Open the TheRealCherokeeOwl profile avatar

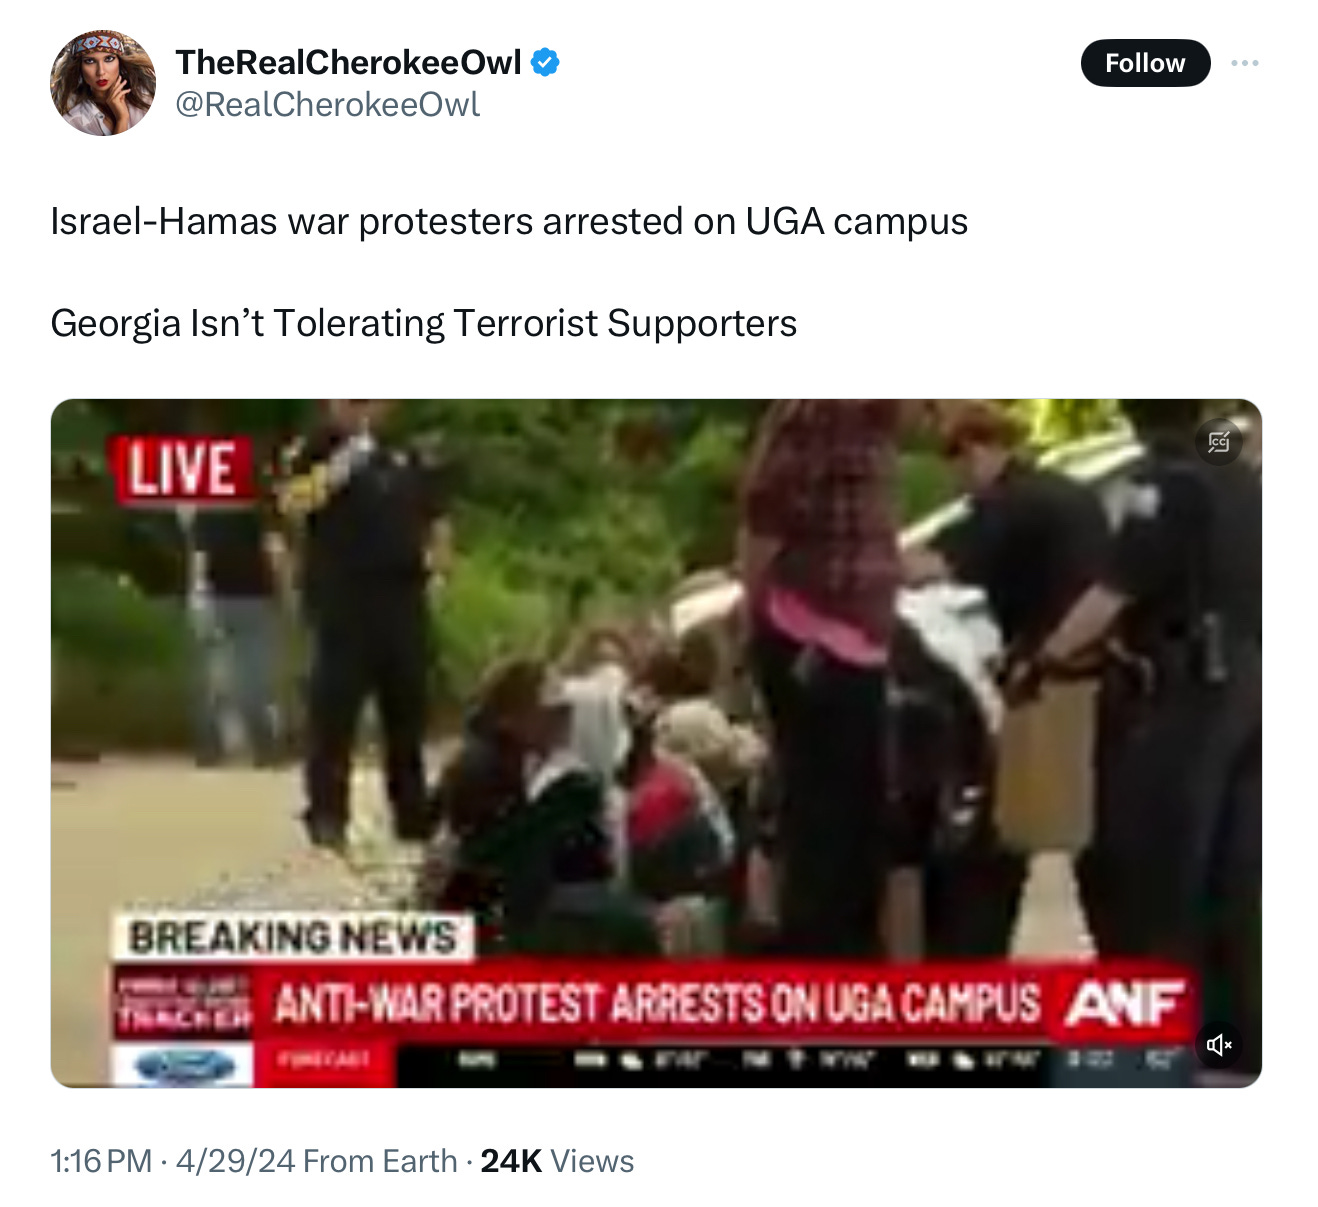(103, 83)
